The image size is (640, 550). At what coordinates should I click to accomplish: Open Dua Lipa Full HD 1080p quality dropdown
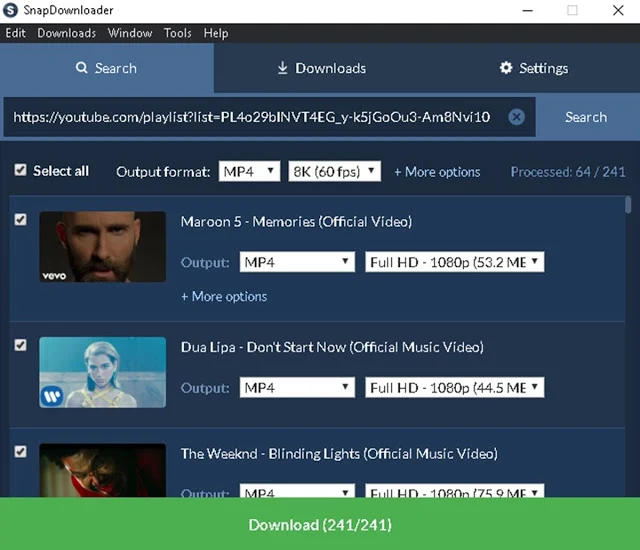[455, 387]
